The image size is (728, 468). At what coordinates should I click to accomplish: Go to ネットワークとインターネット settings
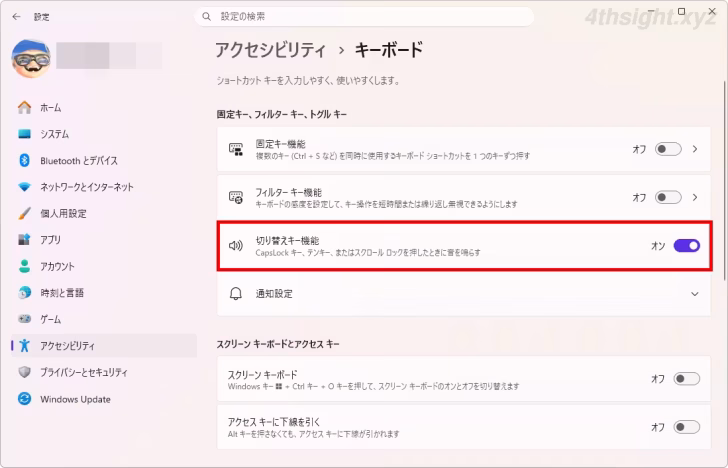coord(104,187)
